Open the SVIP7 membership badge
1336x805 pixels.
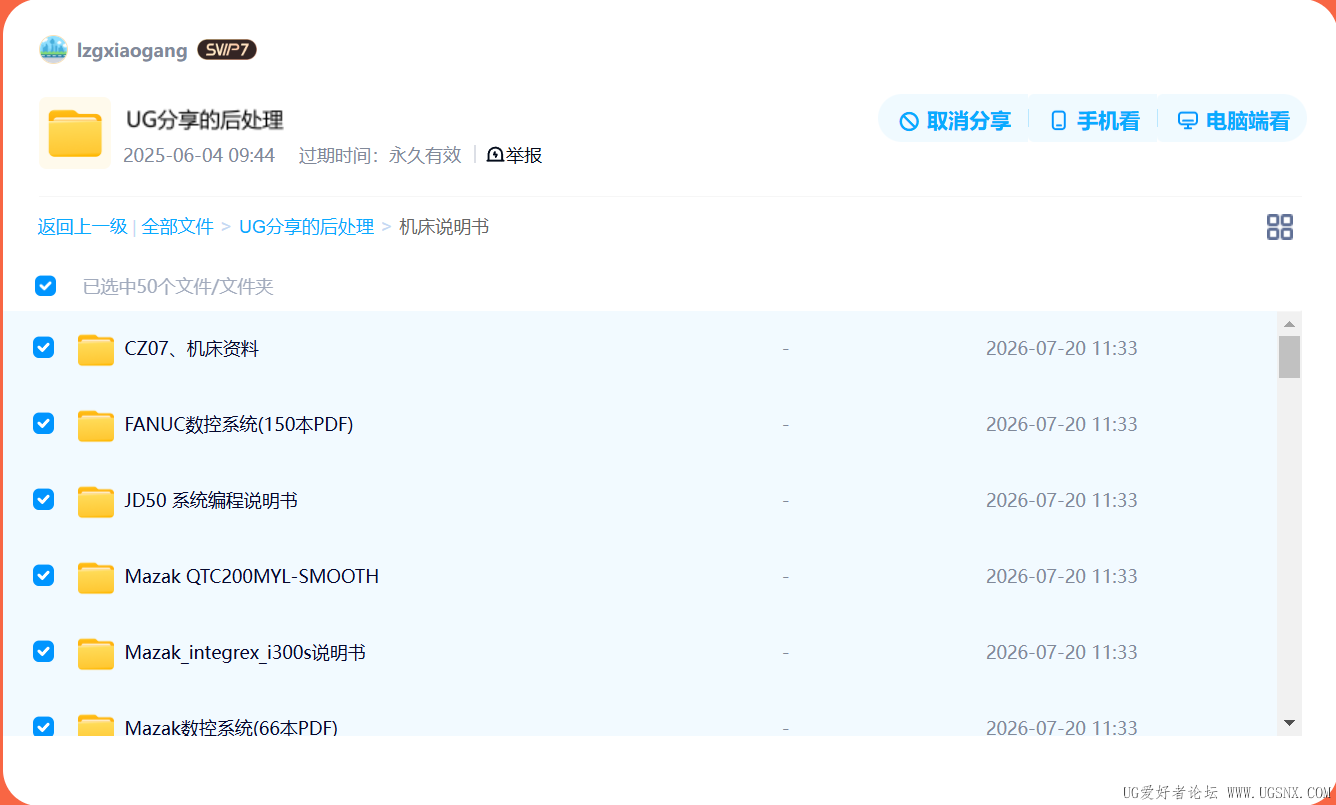coord(227,50)
